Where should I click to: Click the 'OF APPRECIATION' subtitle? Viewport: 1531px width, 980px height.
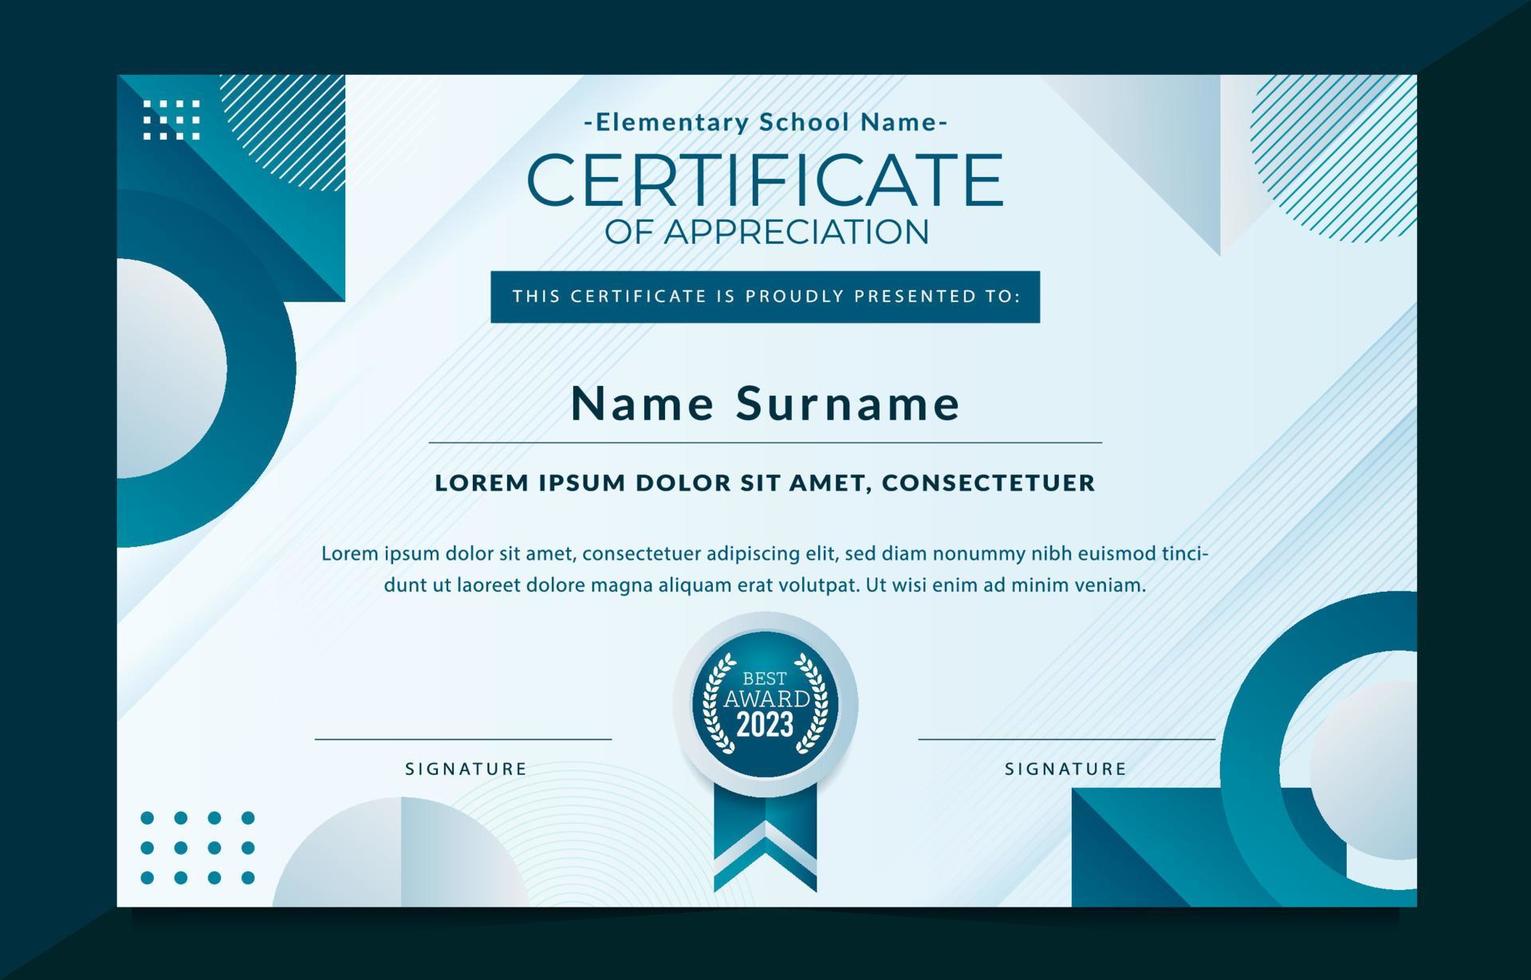click(x=767, y=231)
